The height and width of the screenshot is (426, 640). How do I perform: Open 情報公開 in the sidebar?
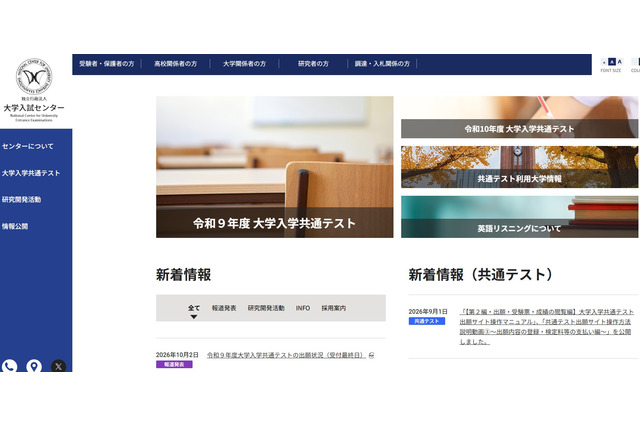[x=15, y=226]
